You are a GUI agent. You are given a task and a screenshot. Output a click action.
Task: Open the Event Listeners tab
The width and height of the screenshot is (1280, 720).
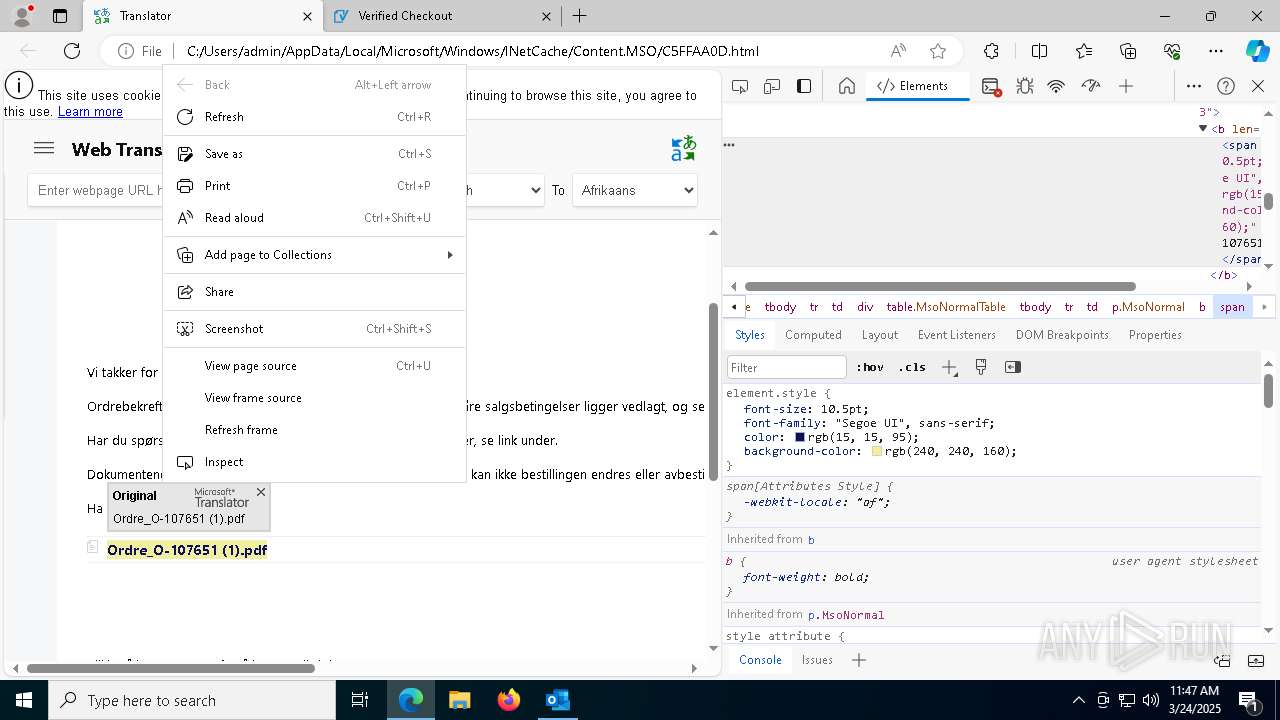pyautogui.click(x=957, y=335)
